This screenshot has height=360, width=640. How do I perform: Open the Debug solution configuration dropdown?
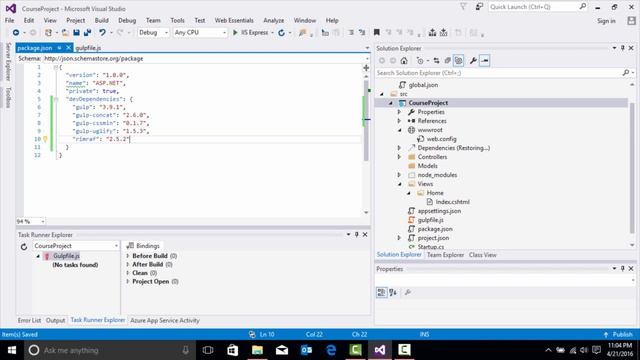point(153,33)
